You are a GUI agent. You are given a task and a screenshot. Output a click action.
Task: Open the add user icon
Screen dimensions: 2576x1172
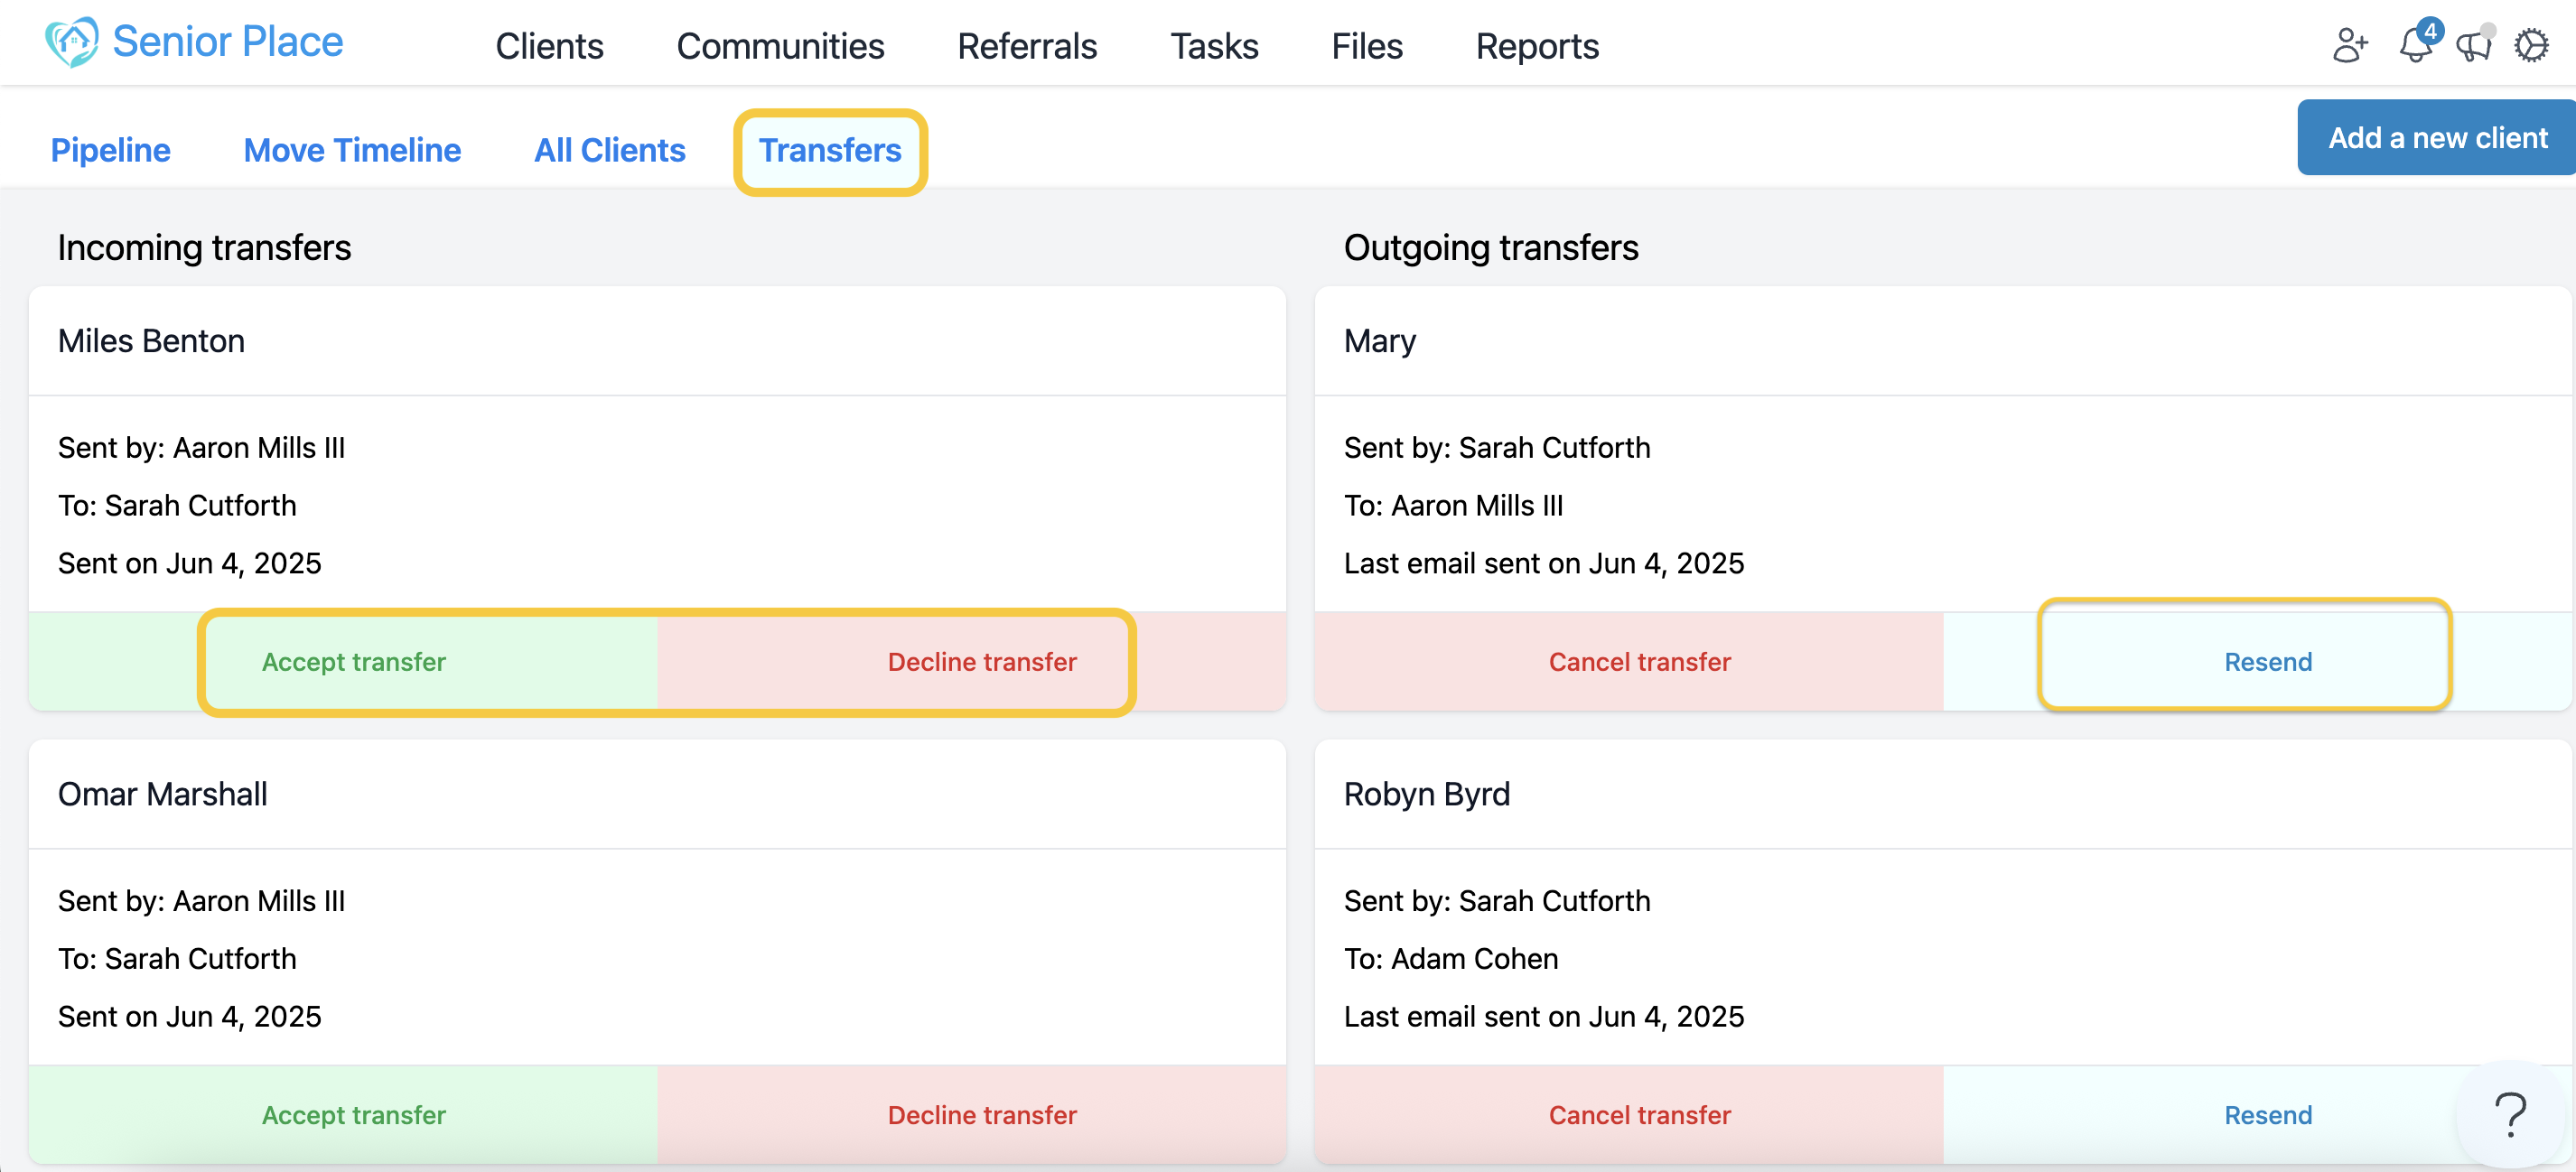click(2350, 46)
